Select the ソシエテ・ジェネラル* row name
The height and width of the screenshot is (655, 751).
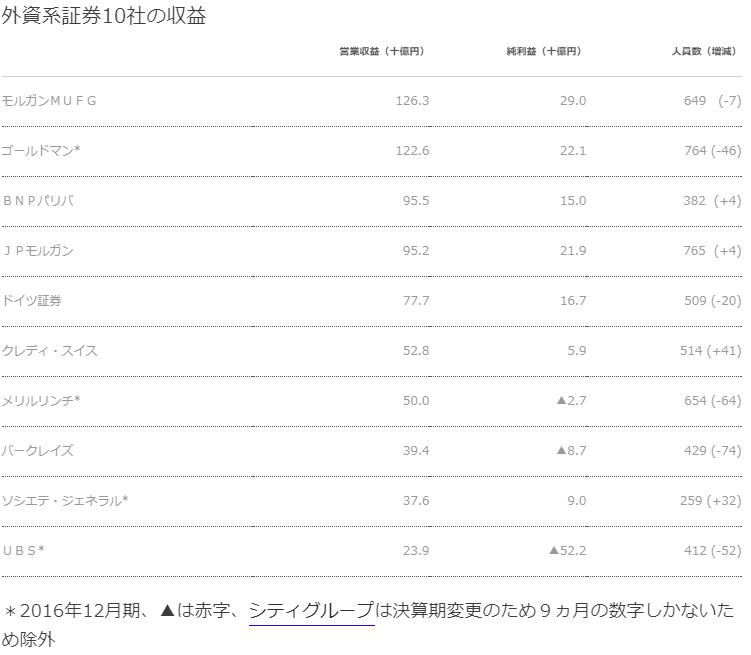(65, 501)
